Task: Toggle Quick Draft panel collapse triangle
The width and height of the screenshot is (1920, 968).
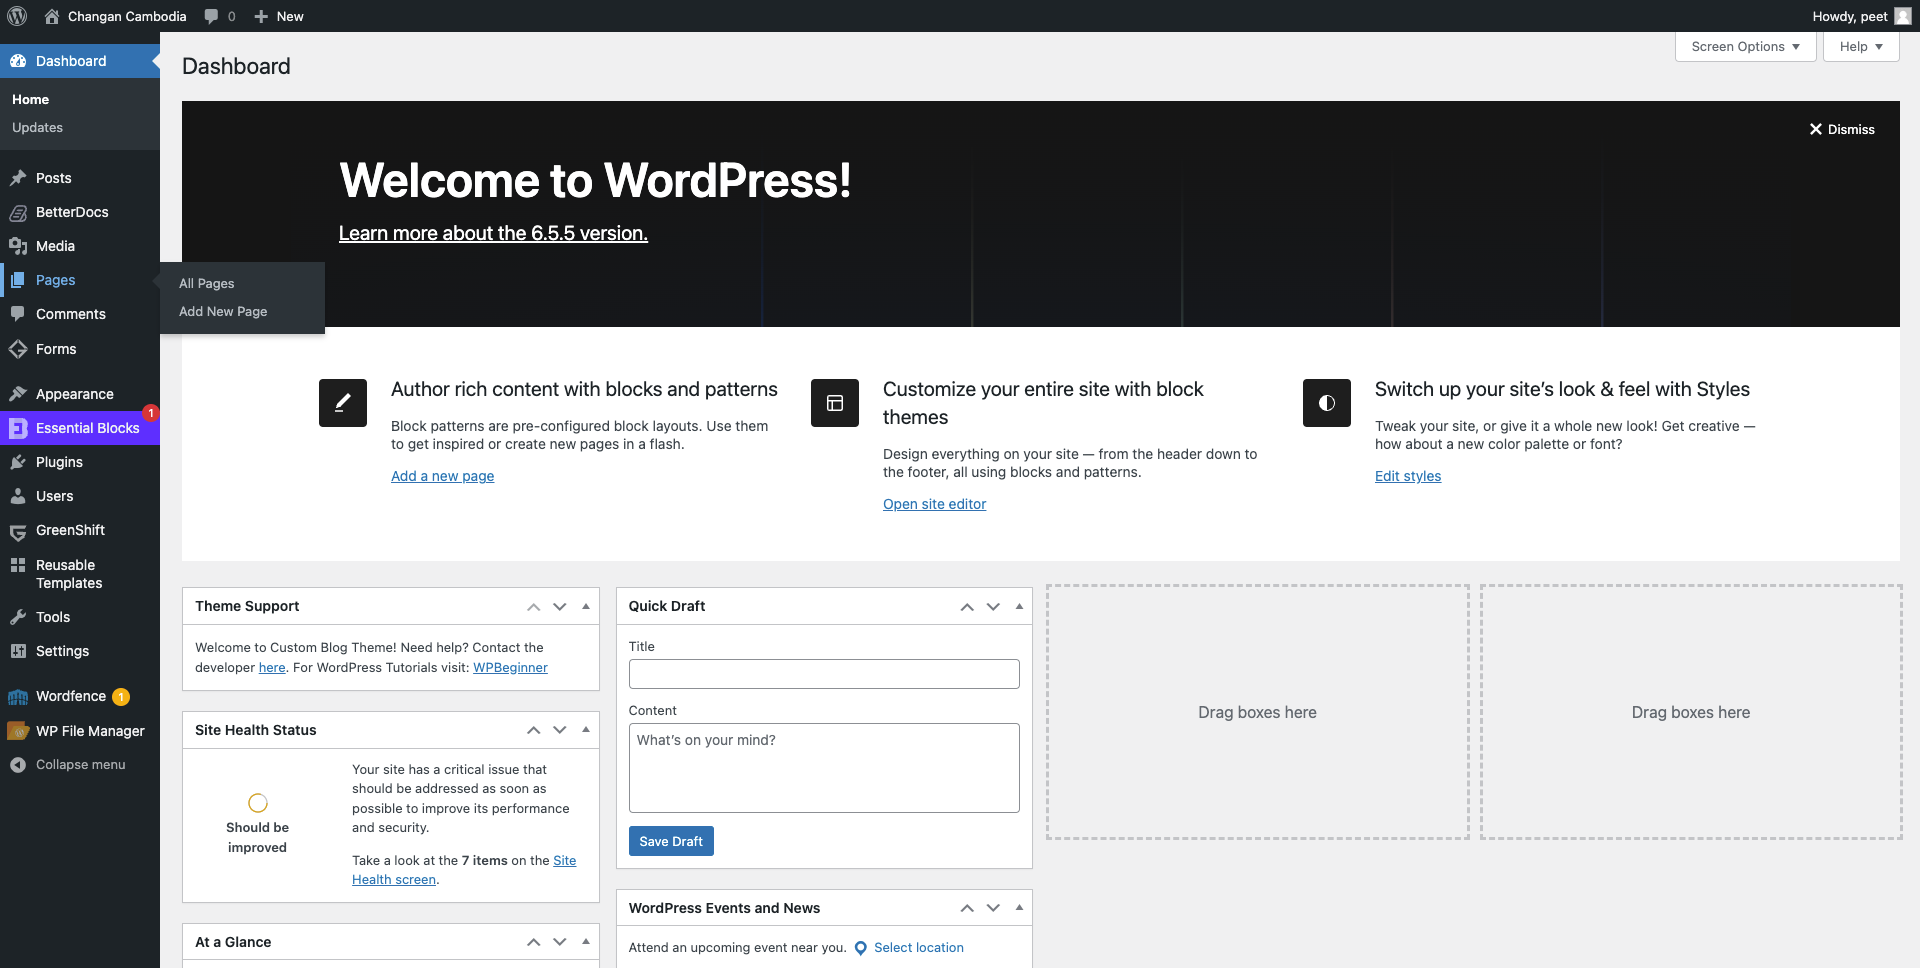Action: click(x=1019, y=606)
